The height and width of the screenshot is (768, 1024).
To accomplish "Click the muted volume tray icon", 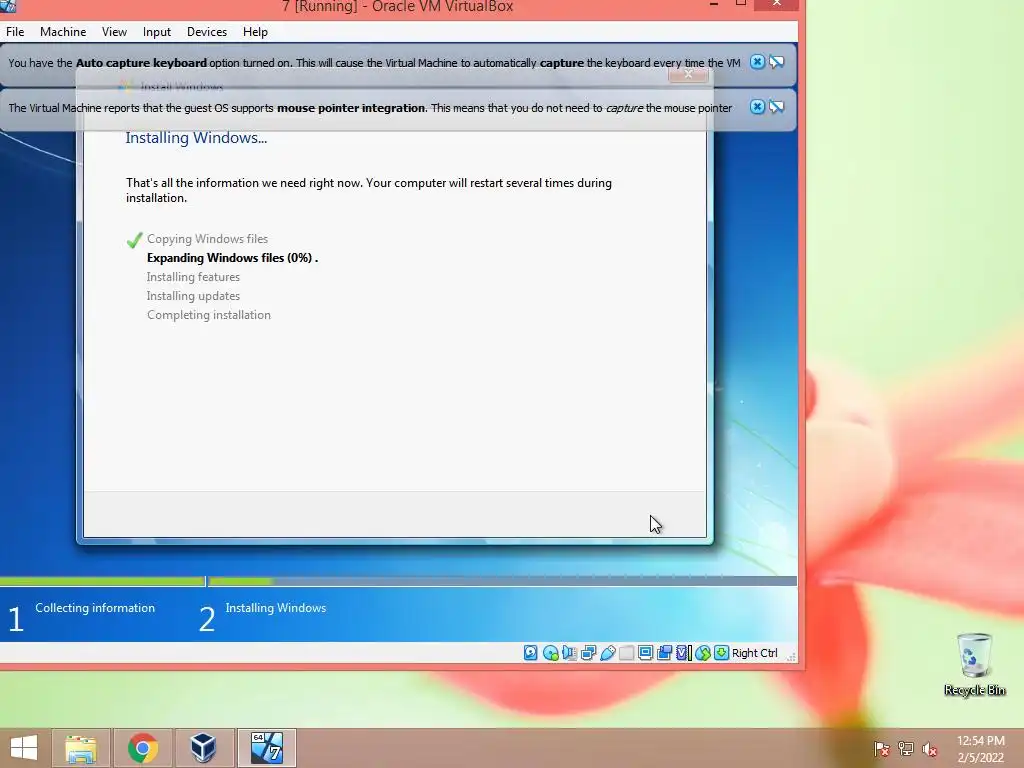I will (x=930, y=749).
